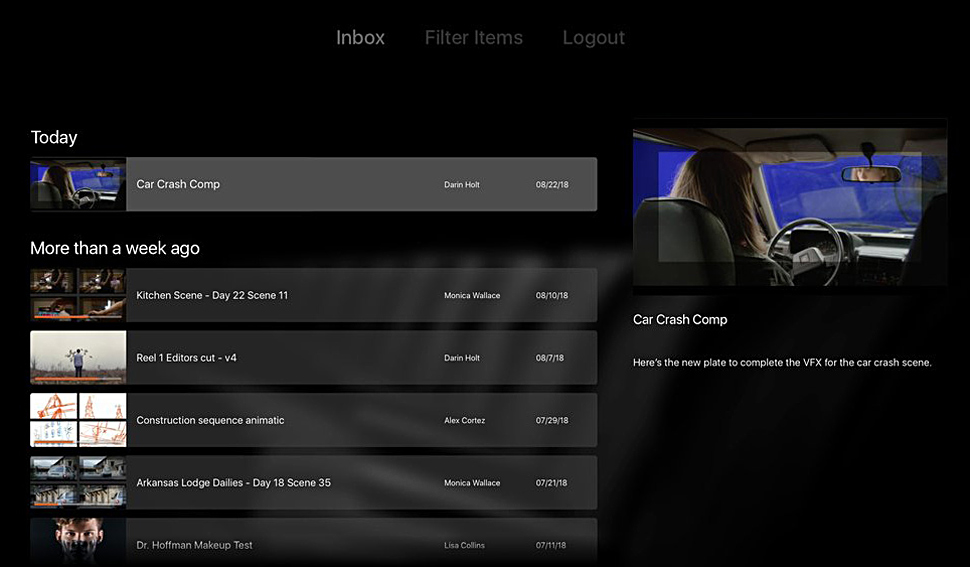This screenshot has width=970, height=567.
Task: Open Construction sequence animatic thumbnail
Action: [x=78, y=420]
